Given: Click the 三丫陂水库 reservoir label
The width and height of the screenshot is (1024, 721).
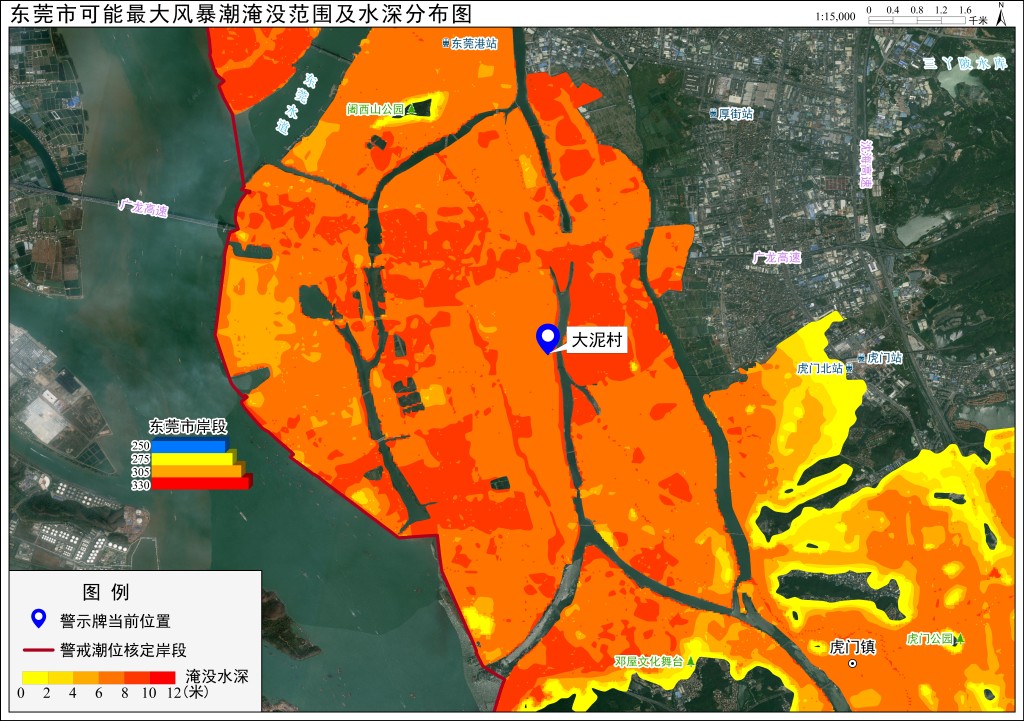Looking at the screenshot, I should click(x=965, y=64).
